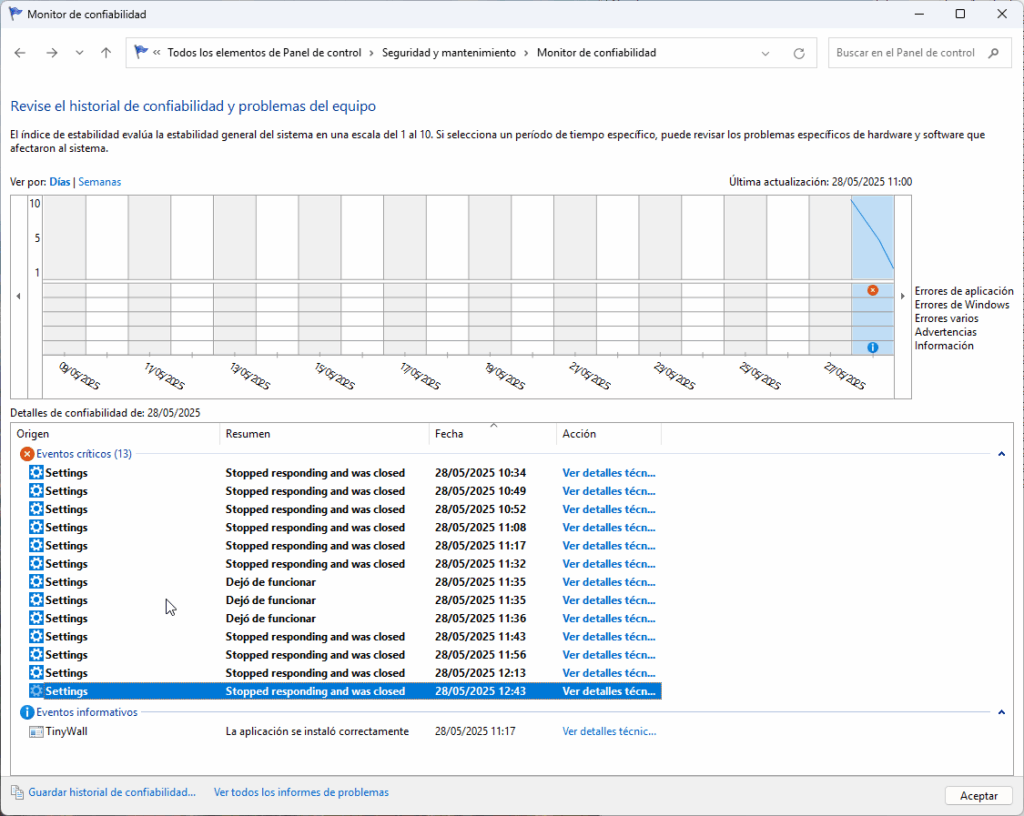Go back with the Back arrow
The height and width of the screenshot is (816, 1024).
click(20, 53)
